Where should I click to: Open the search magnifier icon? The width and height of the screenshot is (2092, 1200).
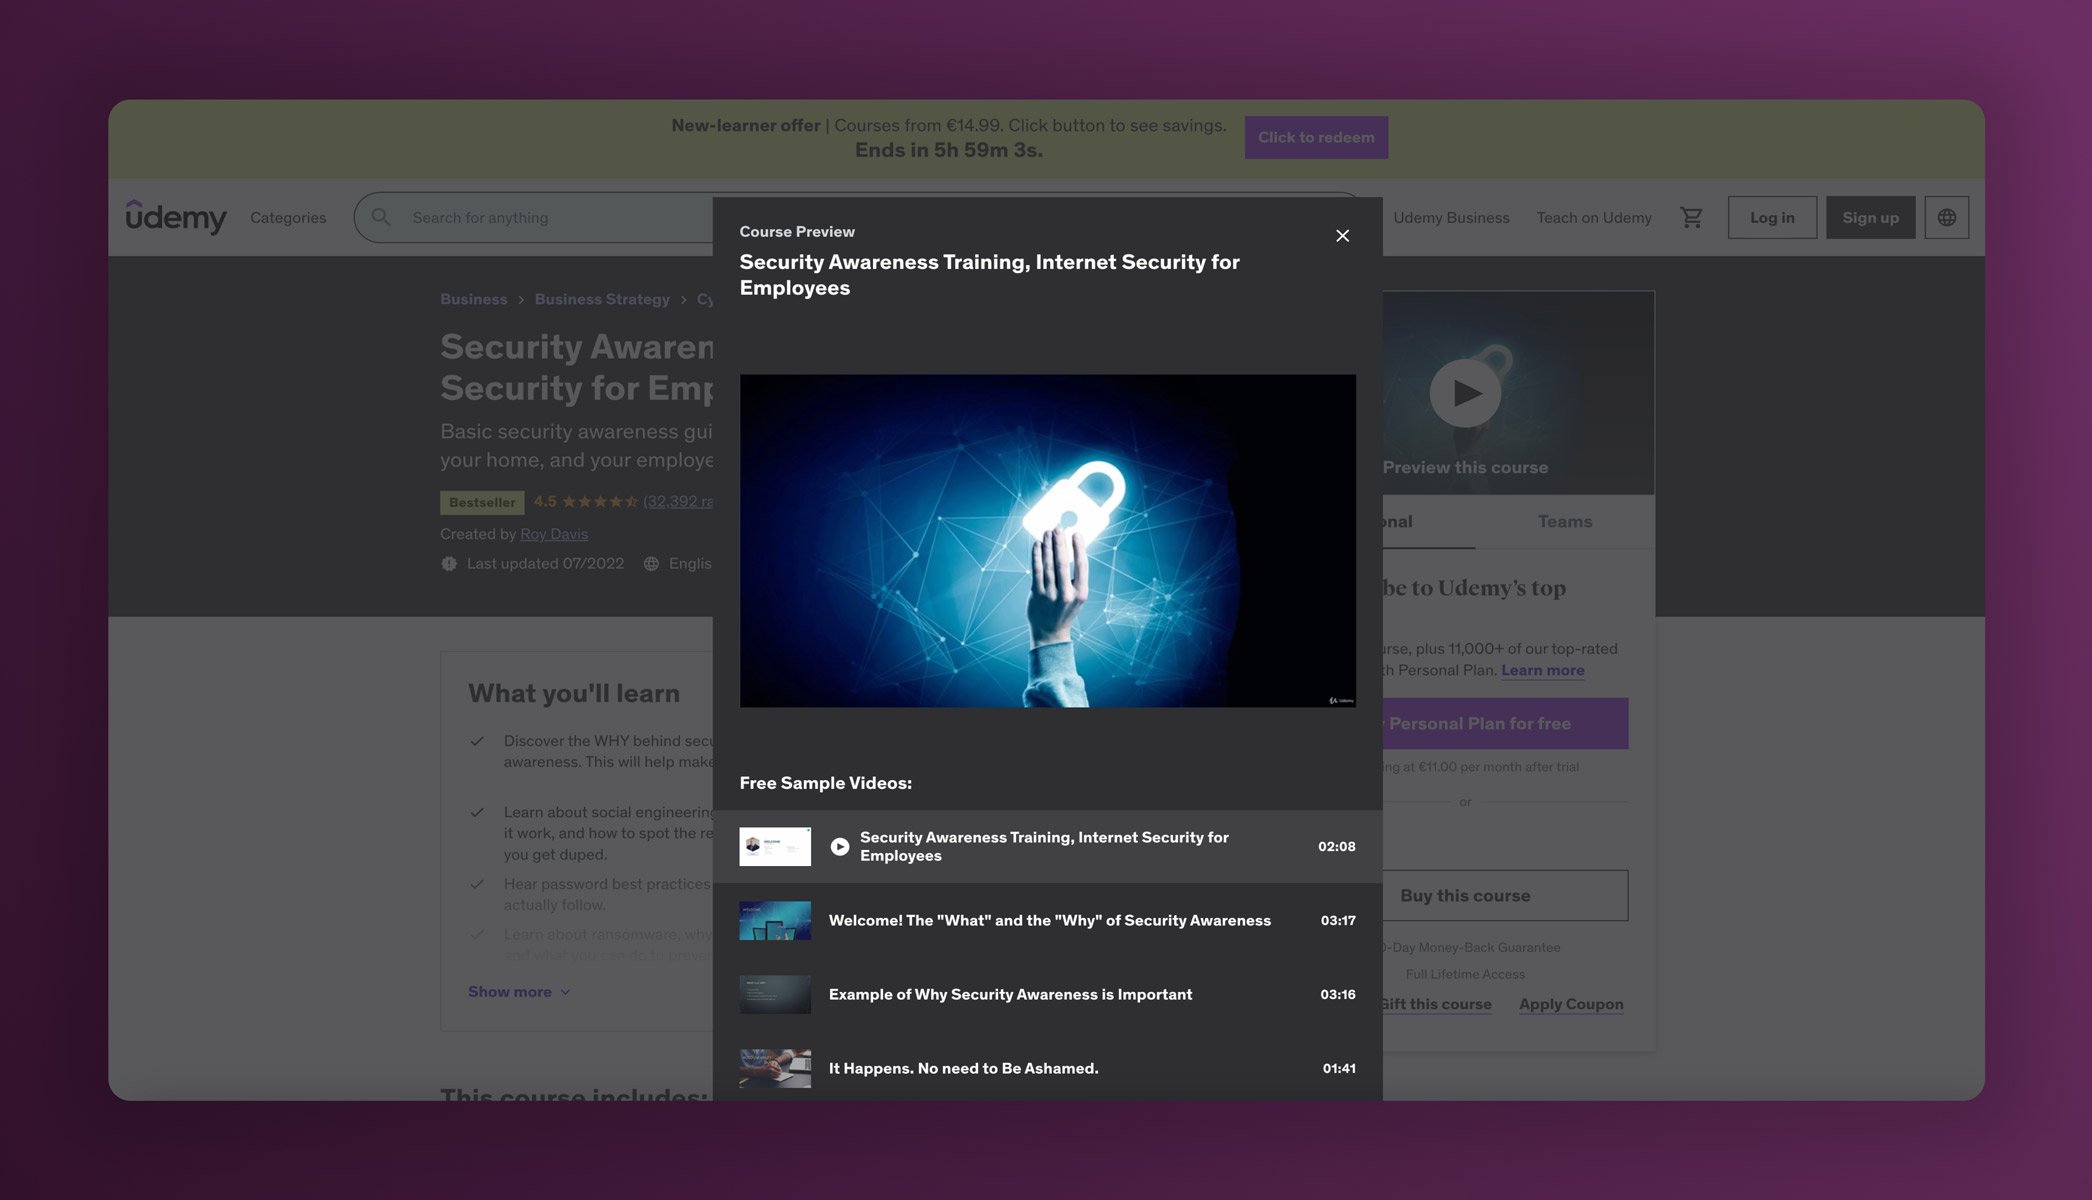(381, 217)
